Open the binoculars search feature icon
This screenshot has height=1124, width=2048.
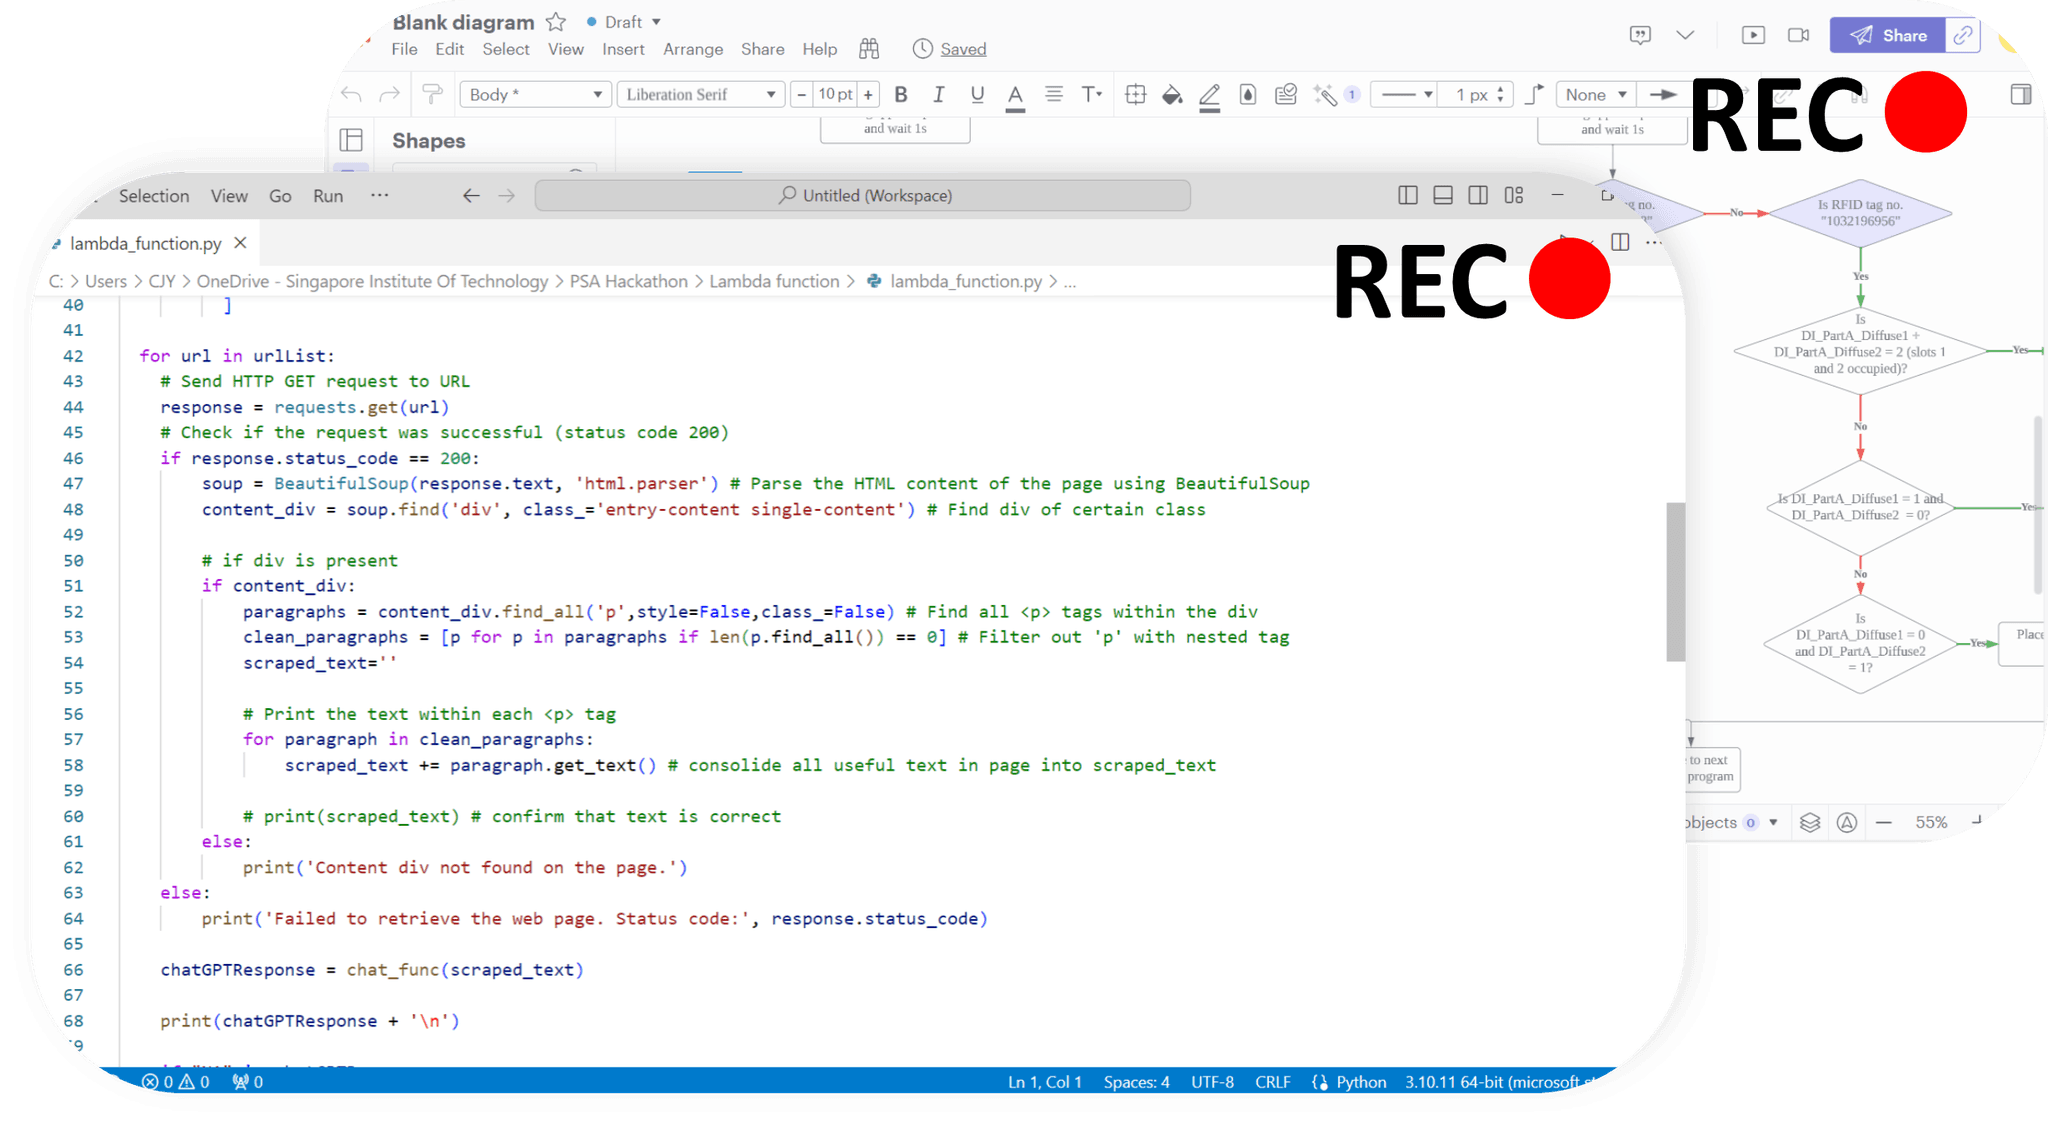869,49
